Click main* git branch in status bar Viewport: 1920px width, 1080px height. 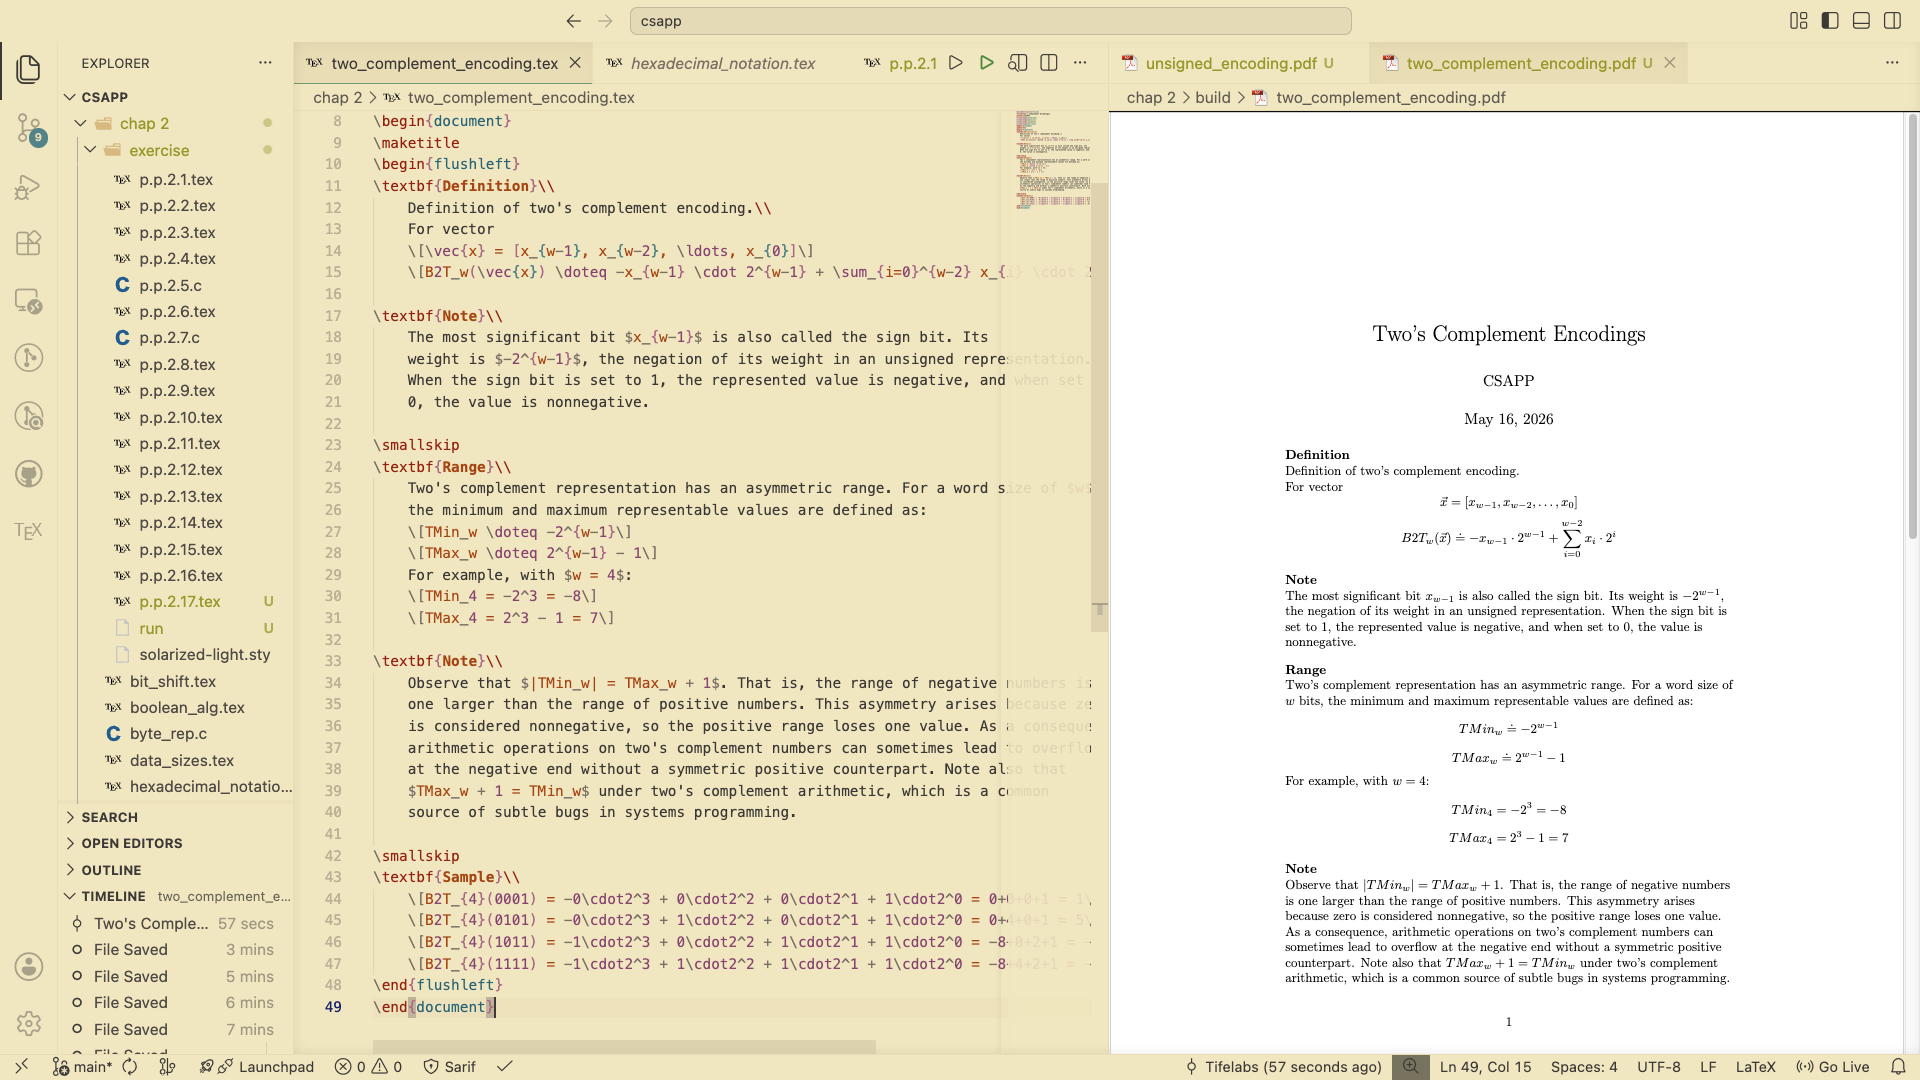pyautogui.click(x=82, y=1067)
